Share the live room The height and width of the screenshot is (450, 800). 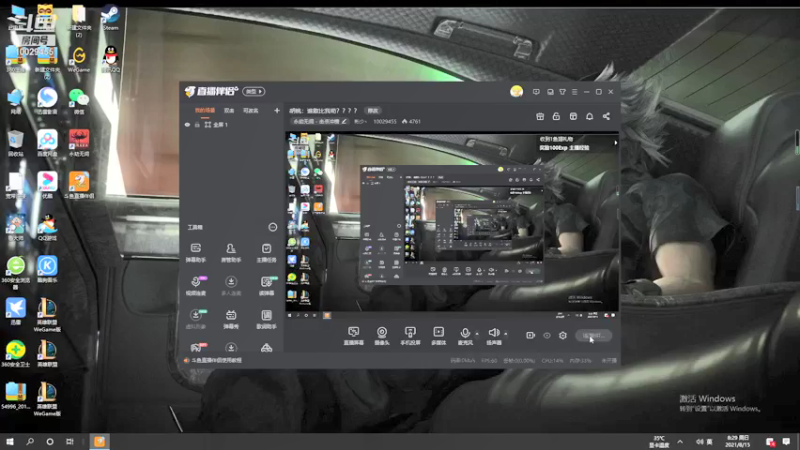(606, 116)
